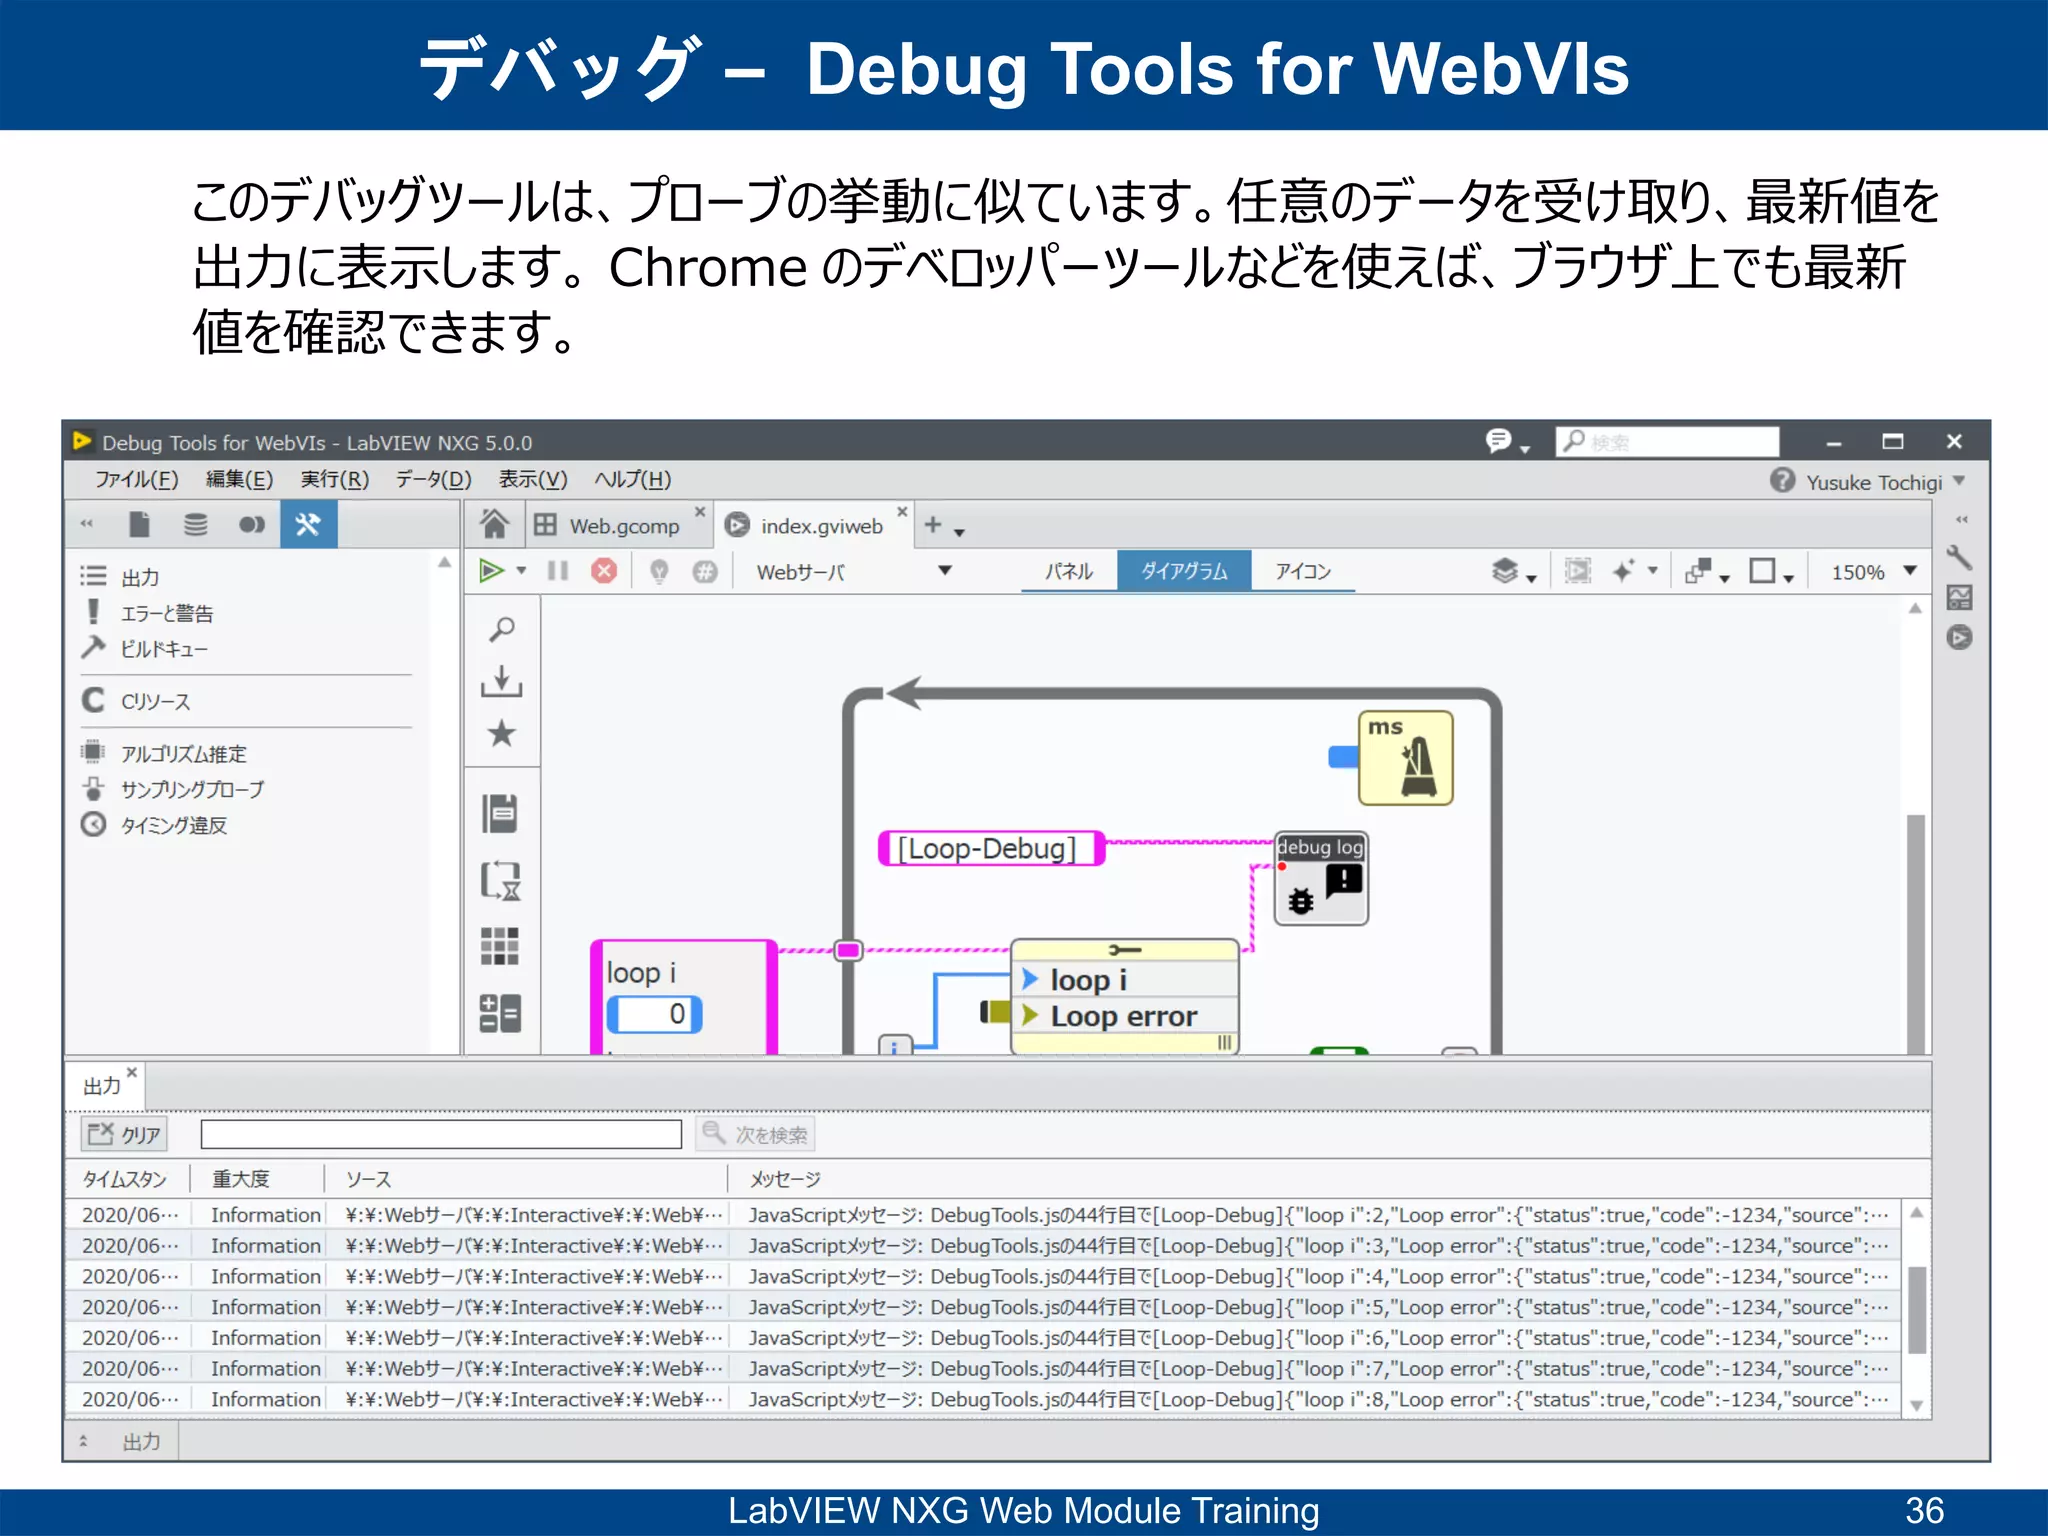This screenshot has height=1536, width=2048.
Task: Open the favorites star palette icon
Action: (x=502, y=733)
